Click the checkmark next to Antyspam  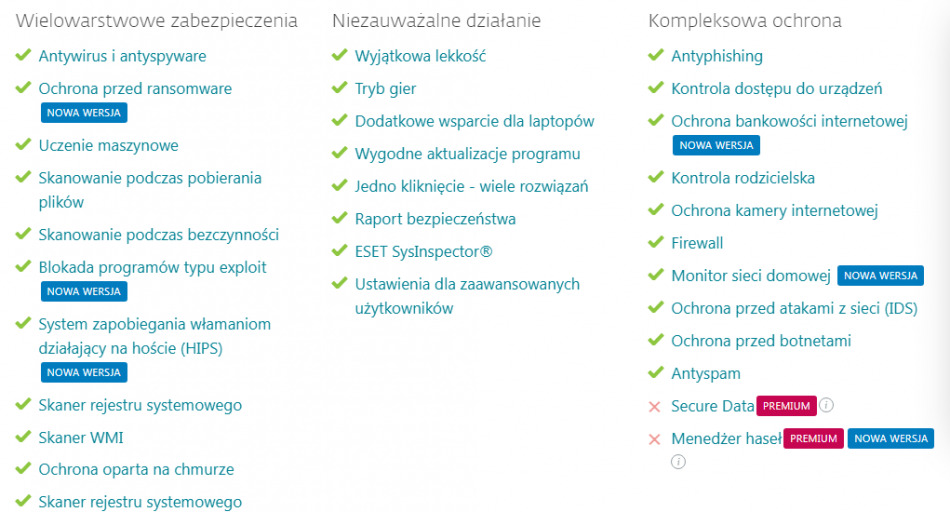pos(655,373)
